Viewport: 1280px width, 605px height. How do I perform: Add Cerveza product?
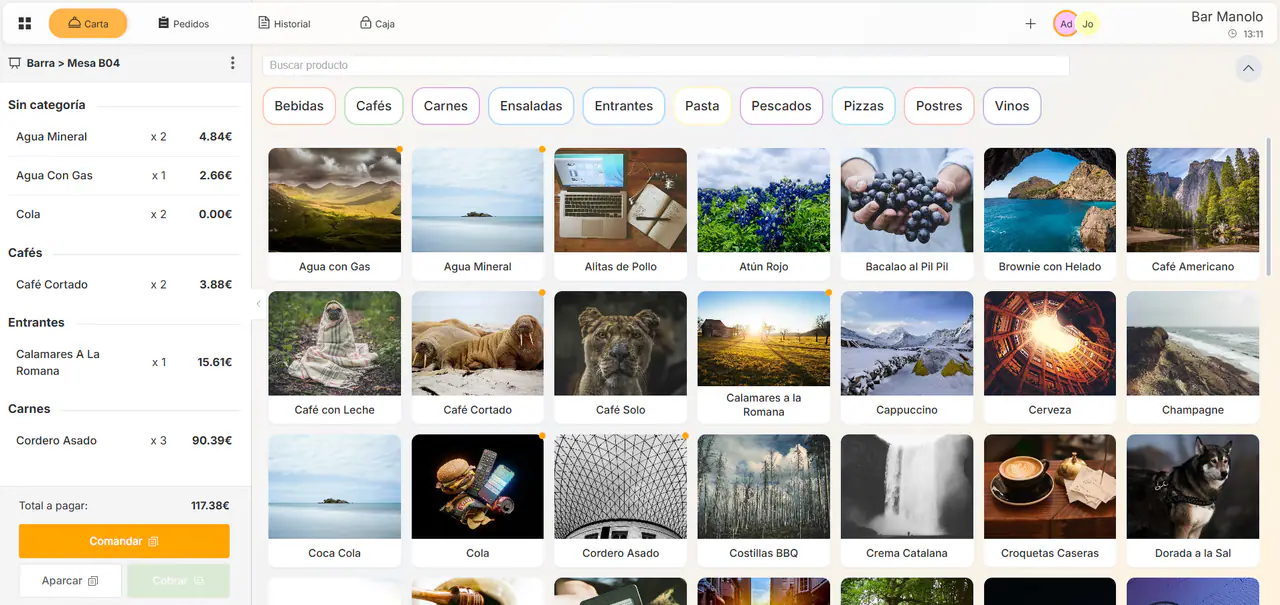click(1050, 357)
